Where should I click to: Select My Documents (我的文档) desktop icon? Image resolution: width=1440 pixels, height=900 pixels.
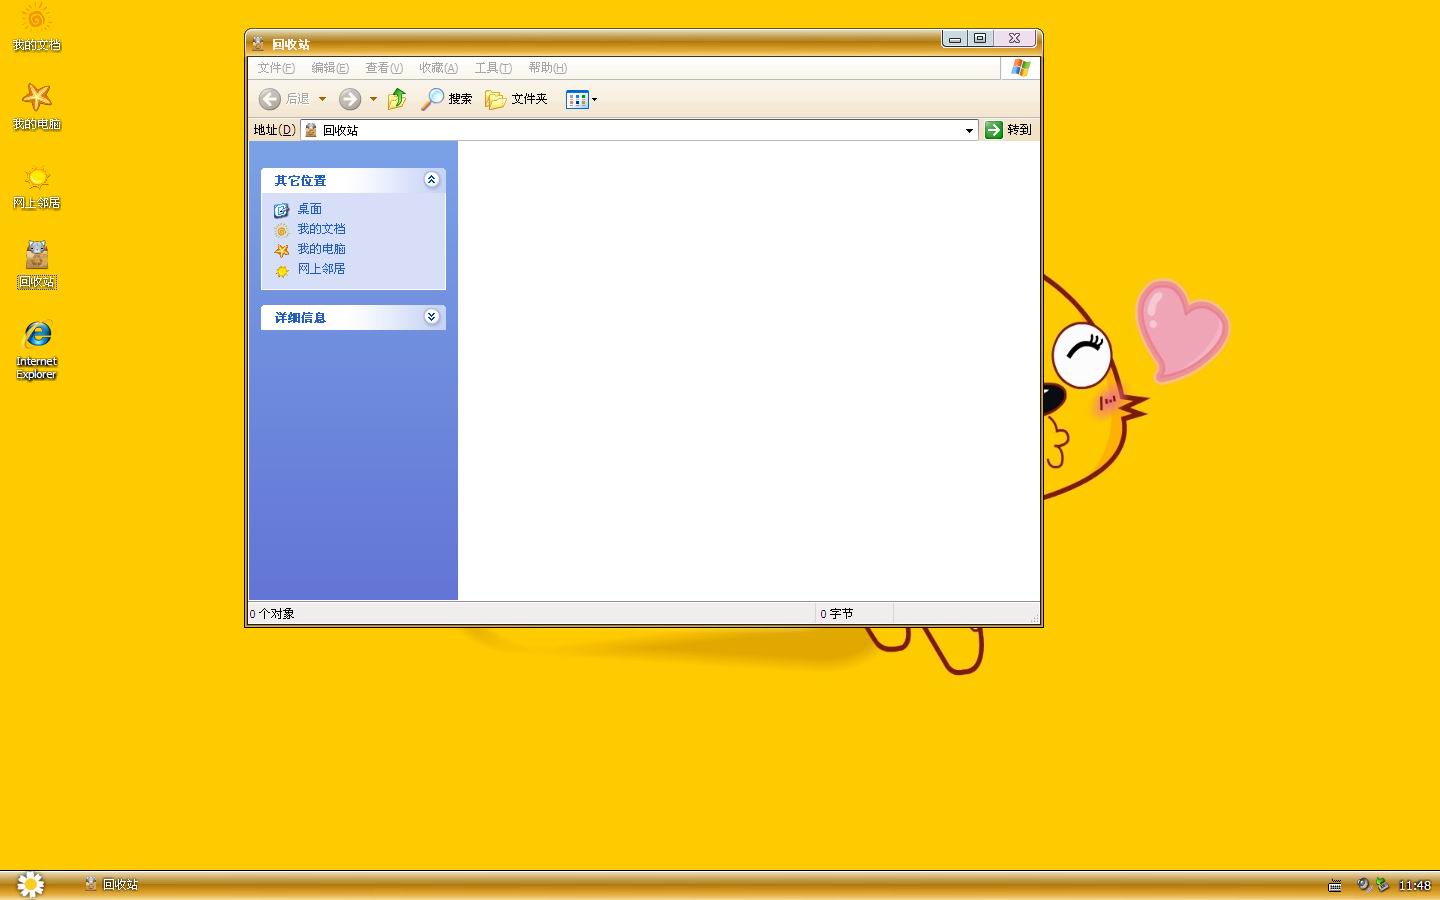36,27
